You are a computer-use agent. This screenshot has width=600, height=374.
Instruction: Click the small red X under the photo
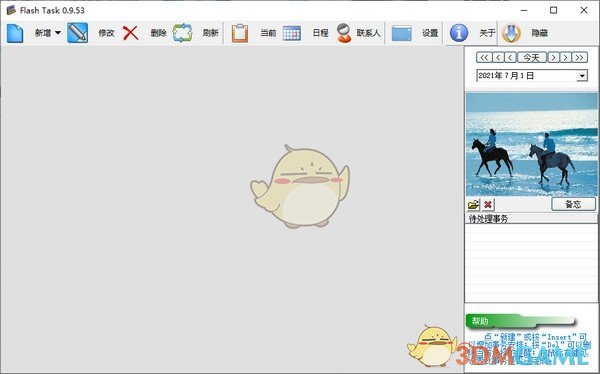coord(488,205)
